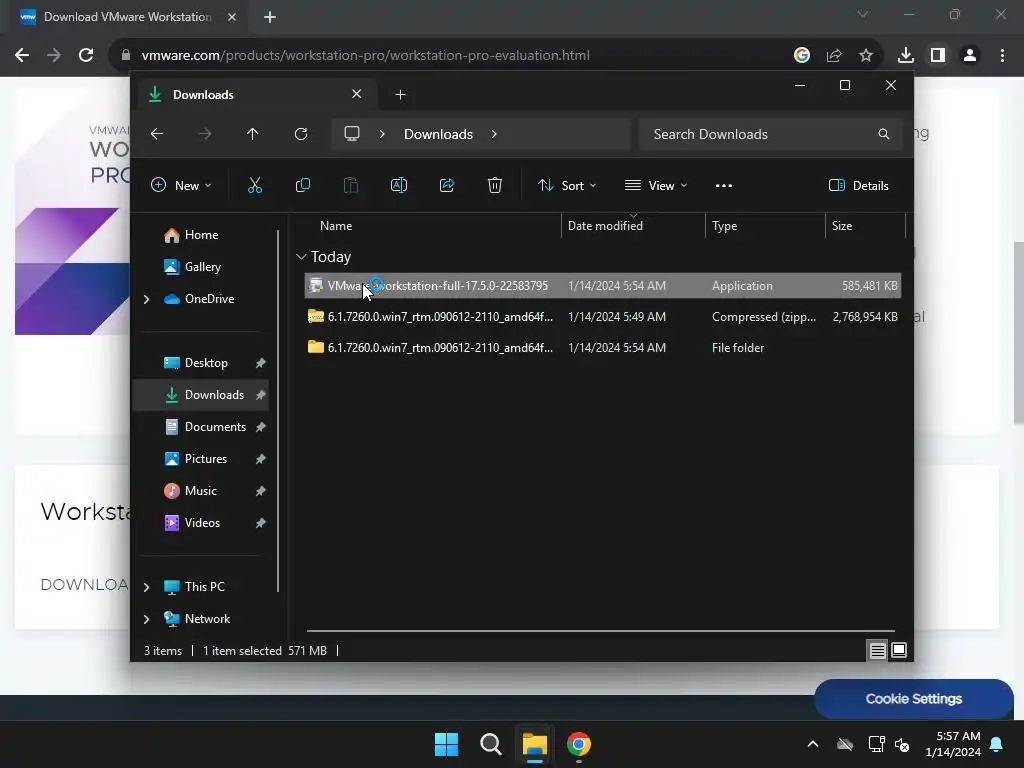This screenshot has width=1024, height=768.
Task: Open Desktop in navigation pane
Action: point(200,363)
